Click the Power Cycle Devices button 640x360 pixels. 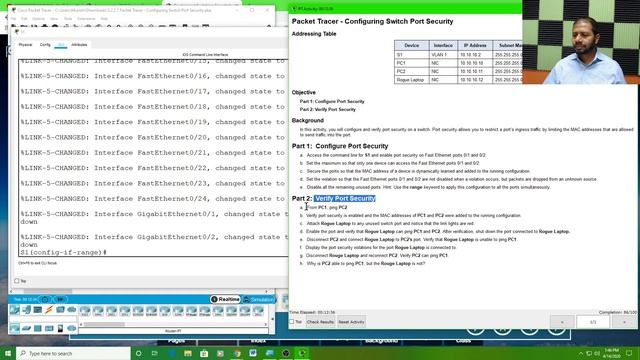[45, 299]
